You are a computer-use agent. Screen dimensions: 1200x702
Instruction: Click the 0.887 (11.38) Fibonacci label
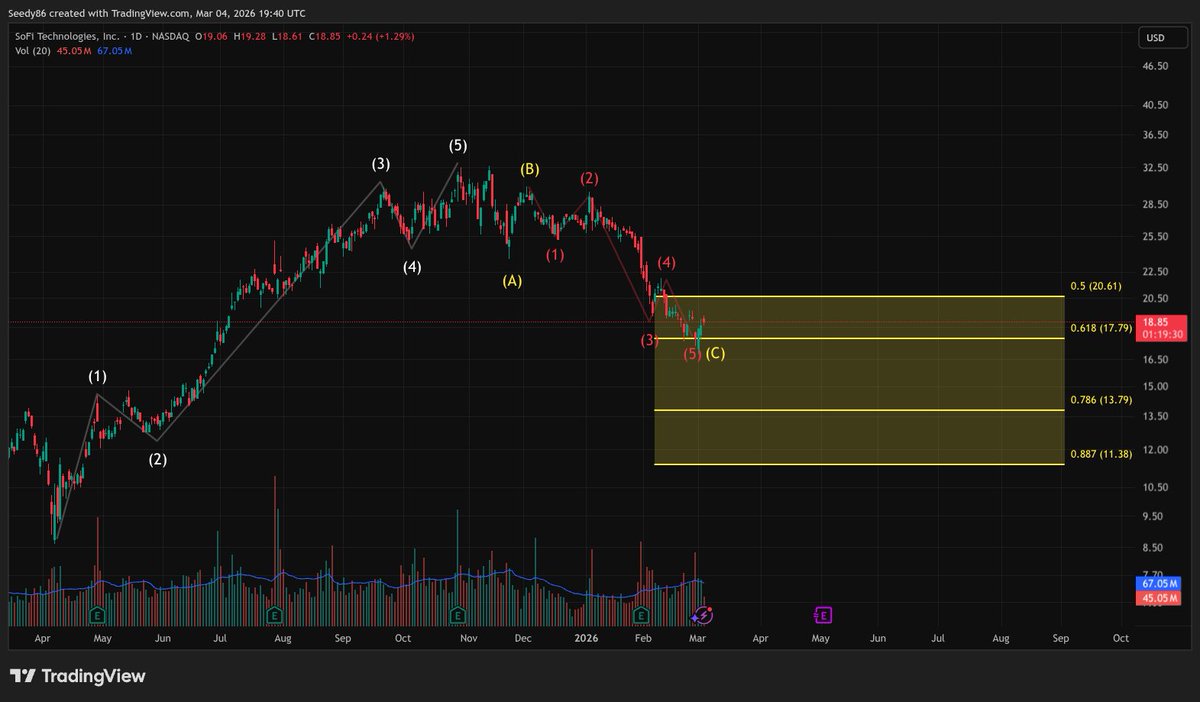pos(1101,454)
